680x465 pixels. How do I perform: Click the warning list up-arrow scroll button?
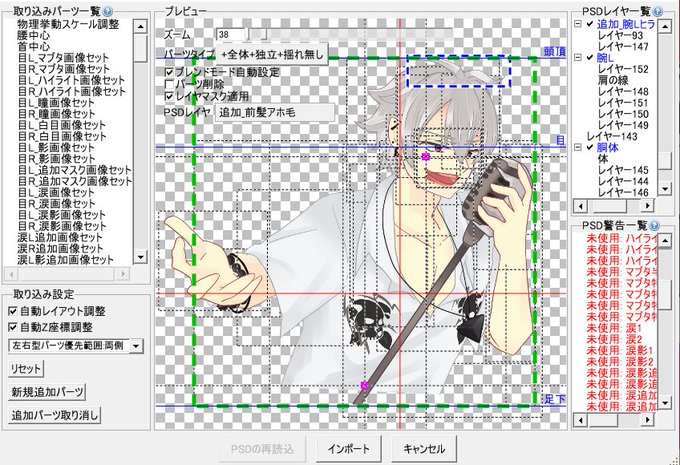pyautogui.click(x=665, y=240)
